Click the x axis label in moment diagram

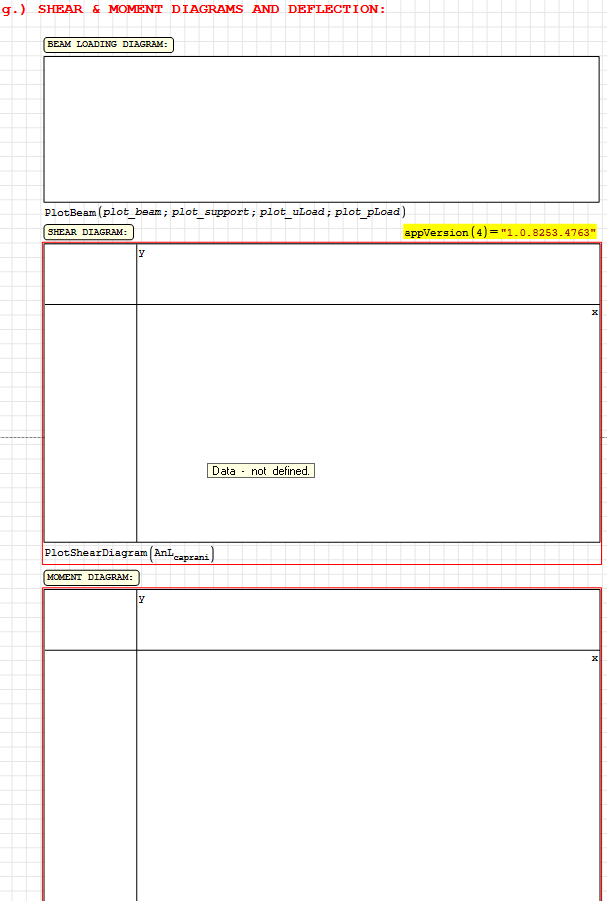(594, 658)
